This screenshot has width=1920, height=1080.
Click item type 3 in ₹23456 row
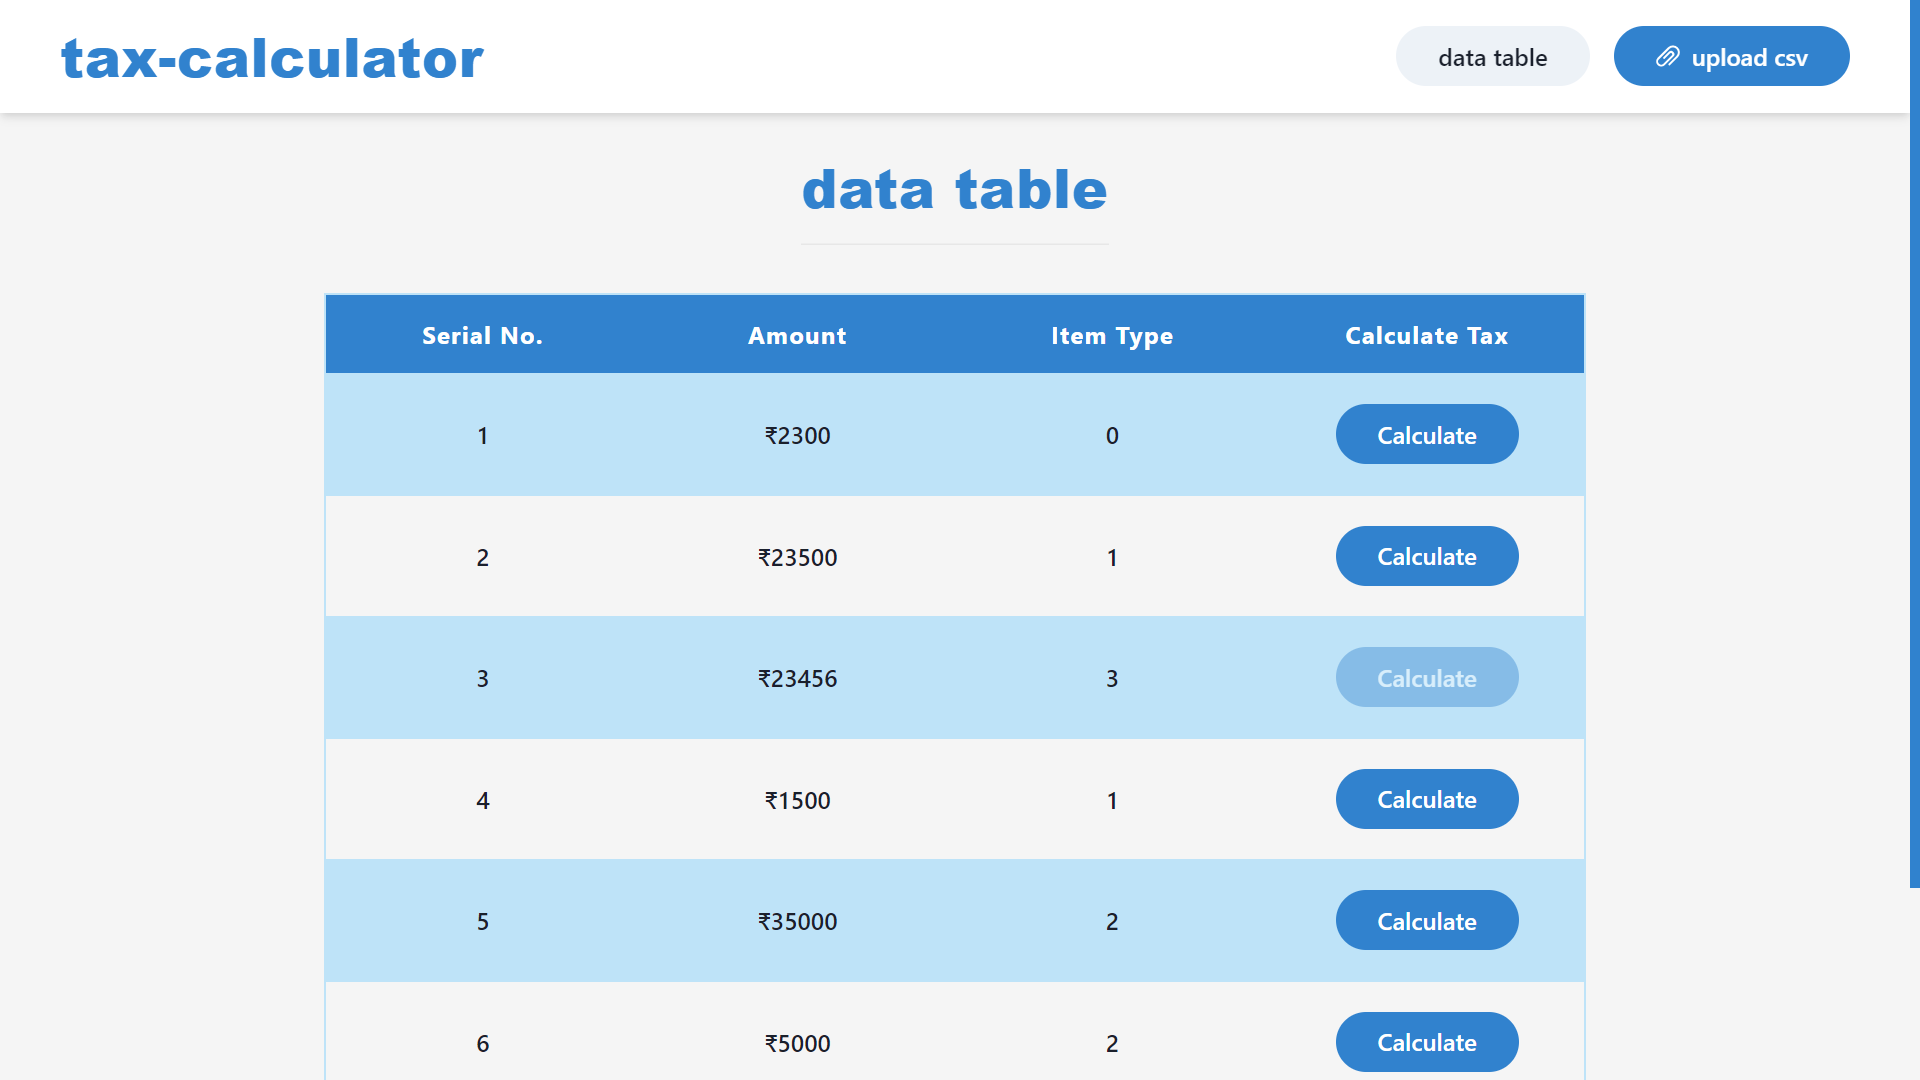tap(1112, 679)
